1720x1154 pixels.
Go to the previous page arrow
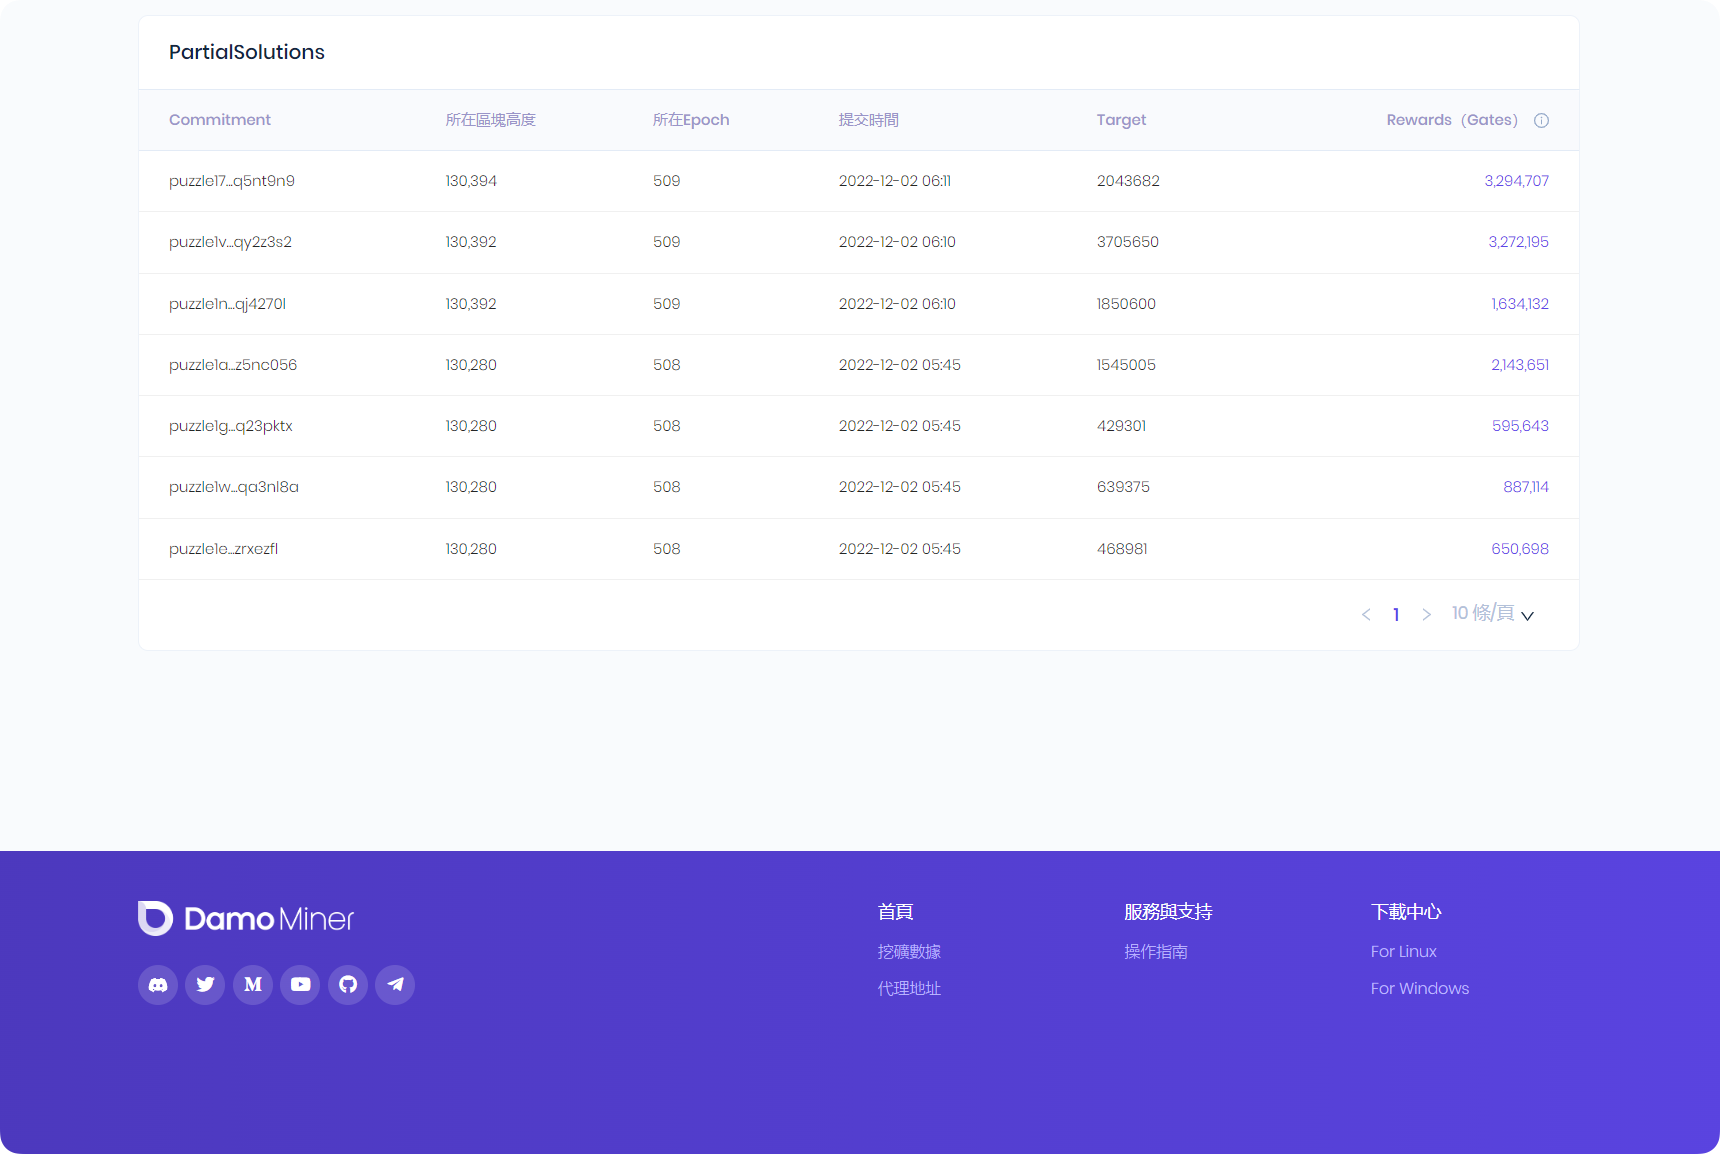pyautogui.click(x=1366, y=614)
